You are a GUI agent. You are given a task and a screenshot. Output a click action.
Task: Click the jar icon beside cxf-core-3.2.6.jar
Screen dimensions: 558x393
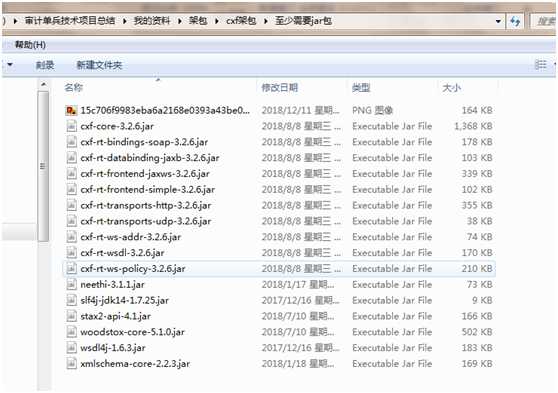(x=71, y=126)
